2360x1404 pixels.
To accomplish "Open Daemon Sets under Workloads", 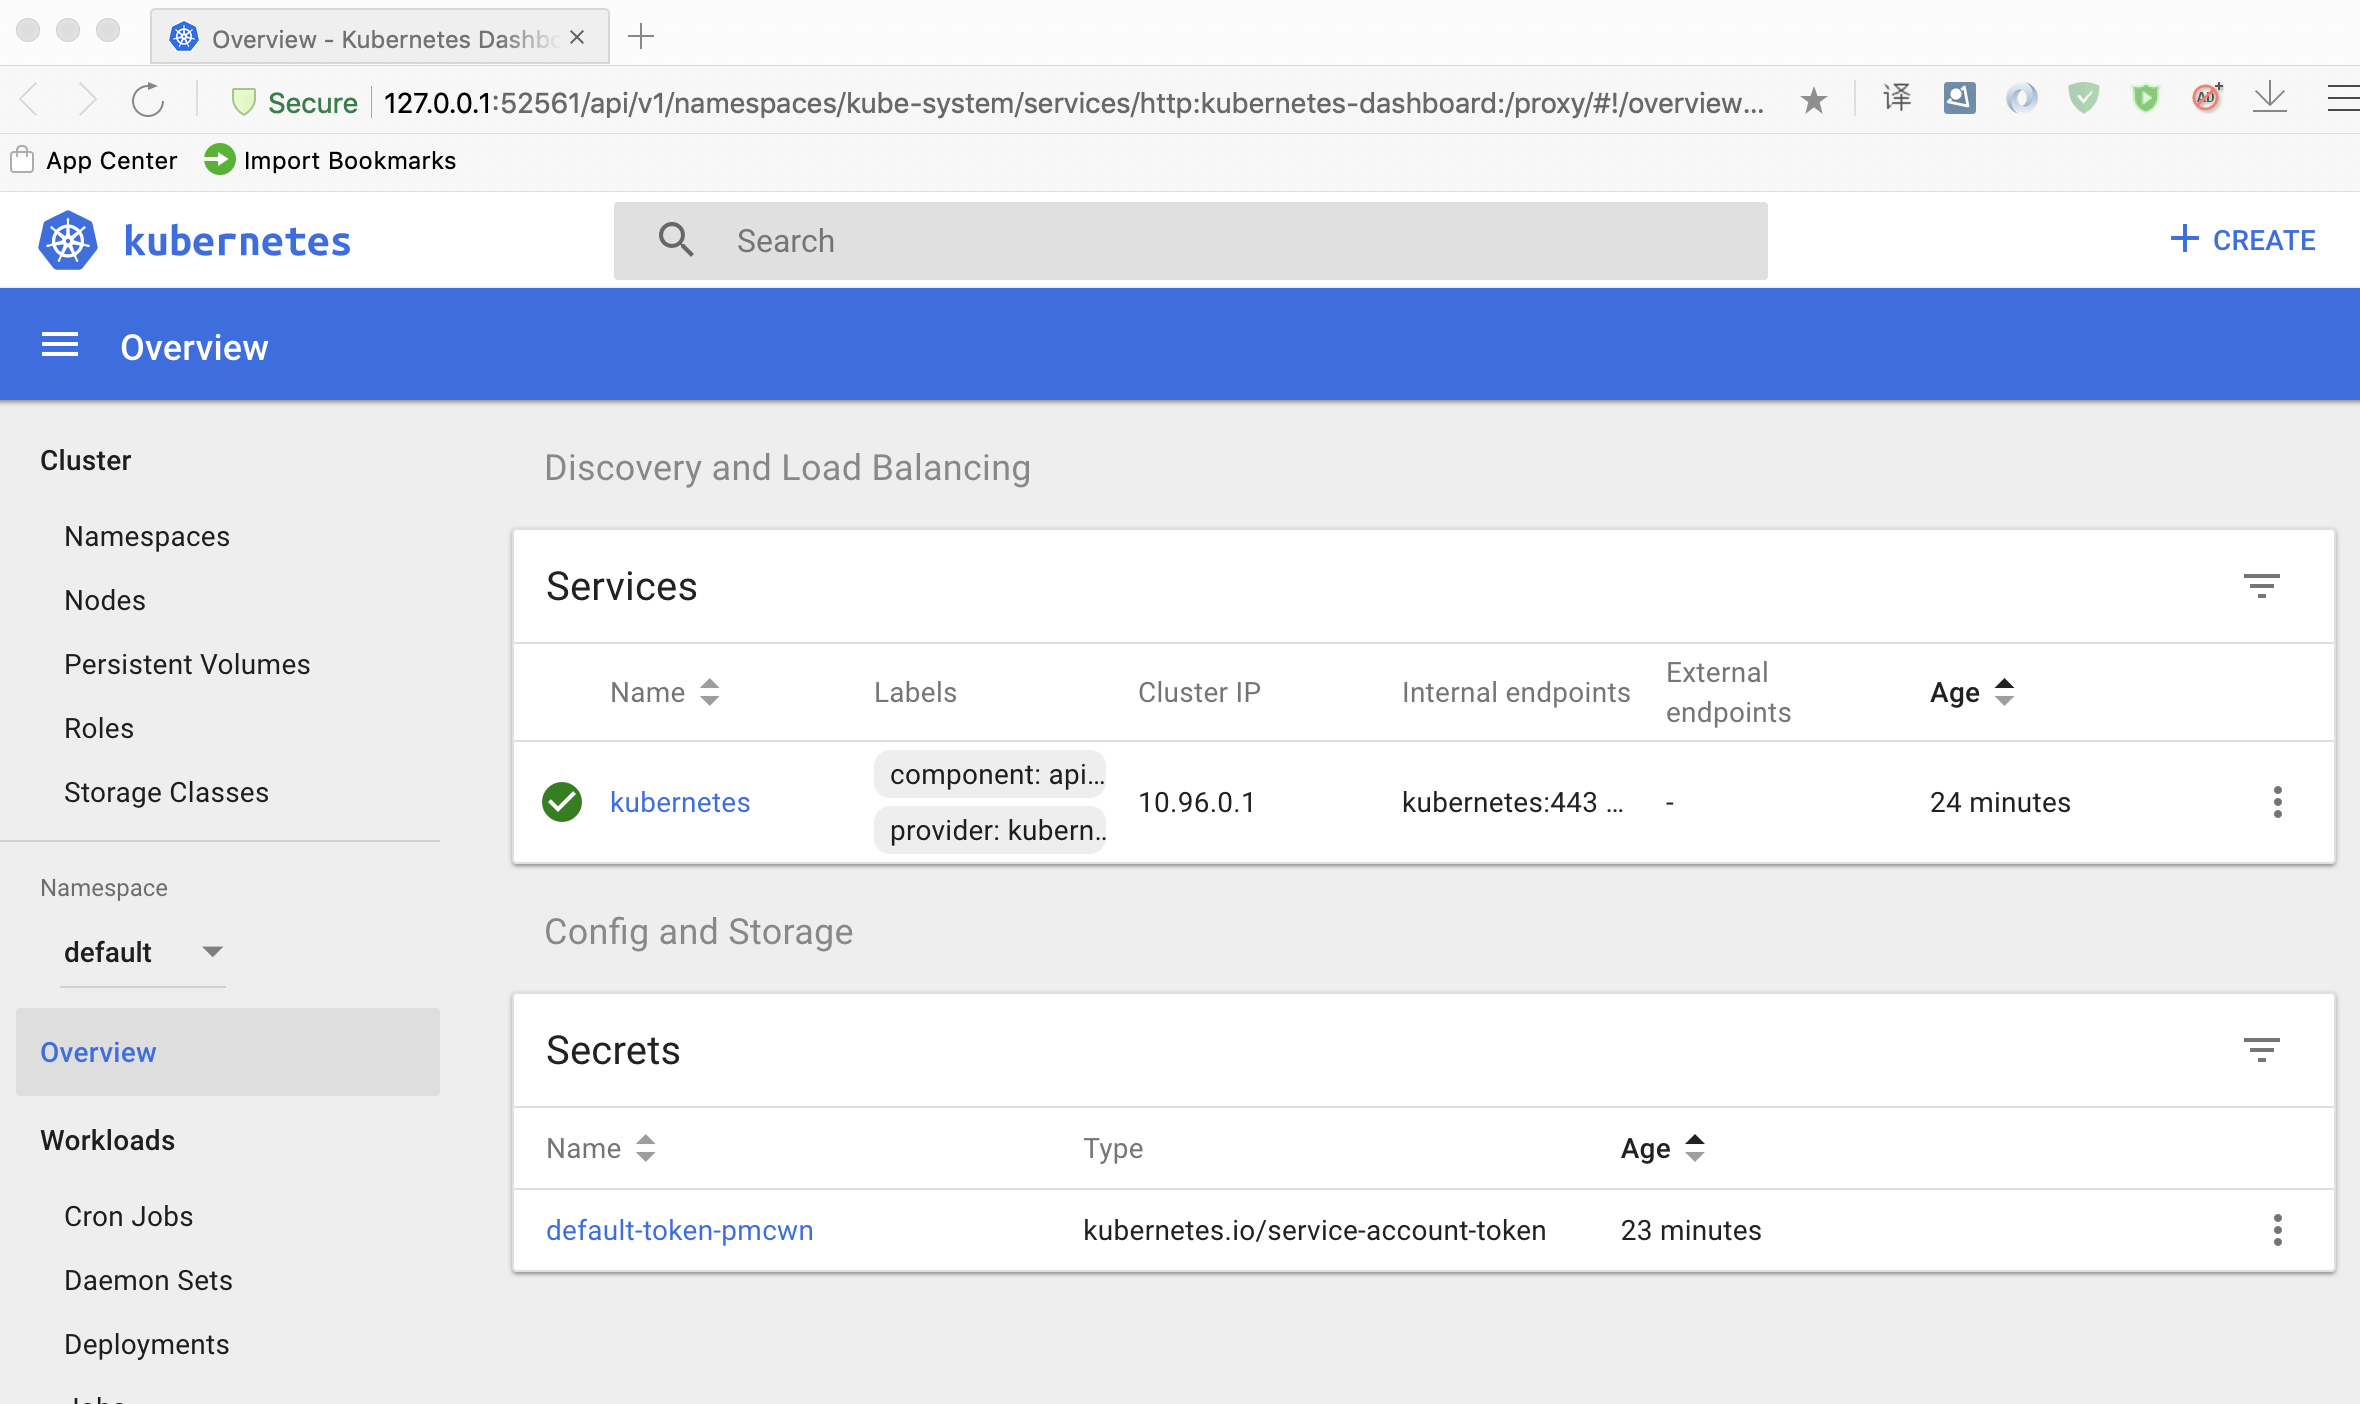I will click(148, 1280).
